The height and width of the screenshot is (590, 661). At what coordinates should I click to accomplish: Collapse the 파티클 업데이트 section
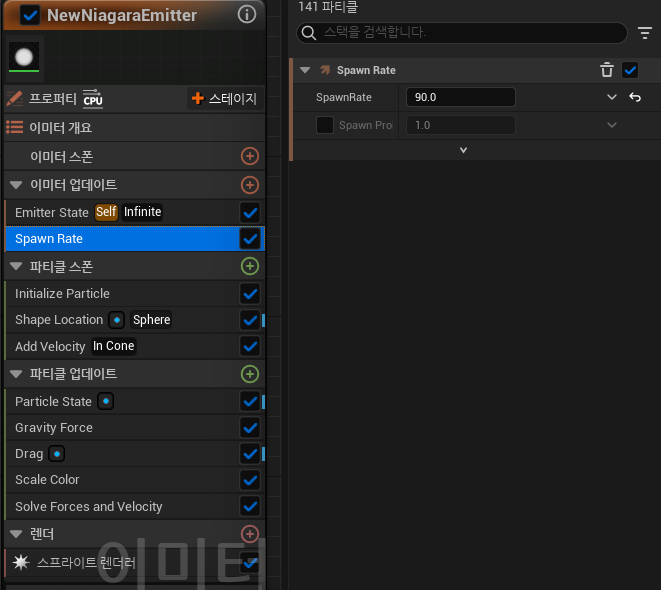16,374
